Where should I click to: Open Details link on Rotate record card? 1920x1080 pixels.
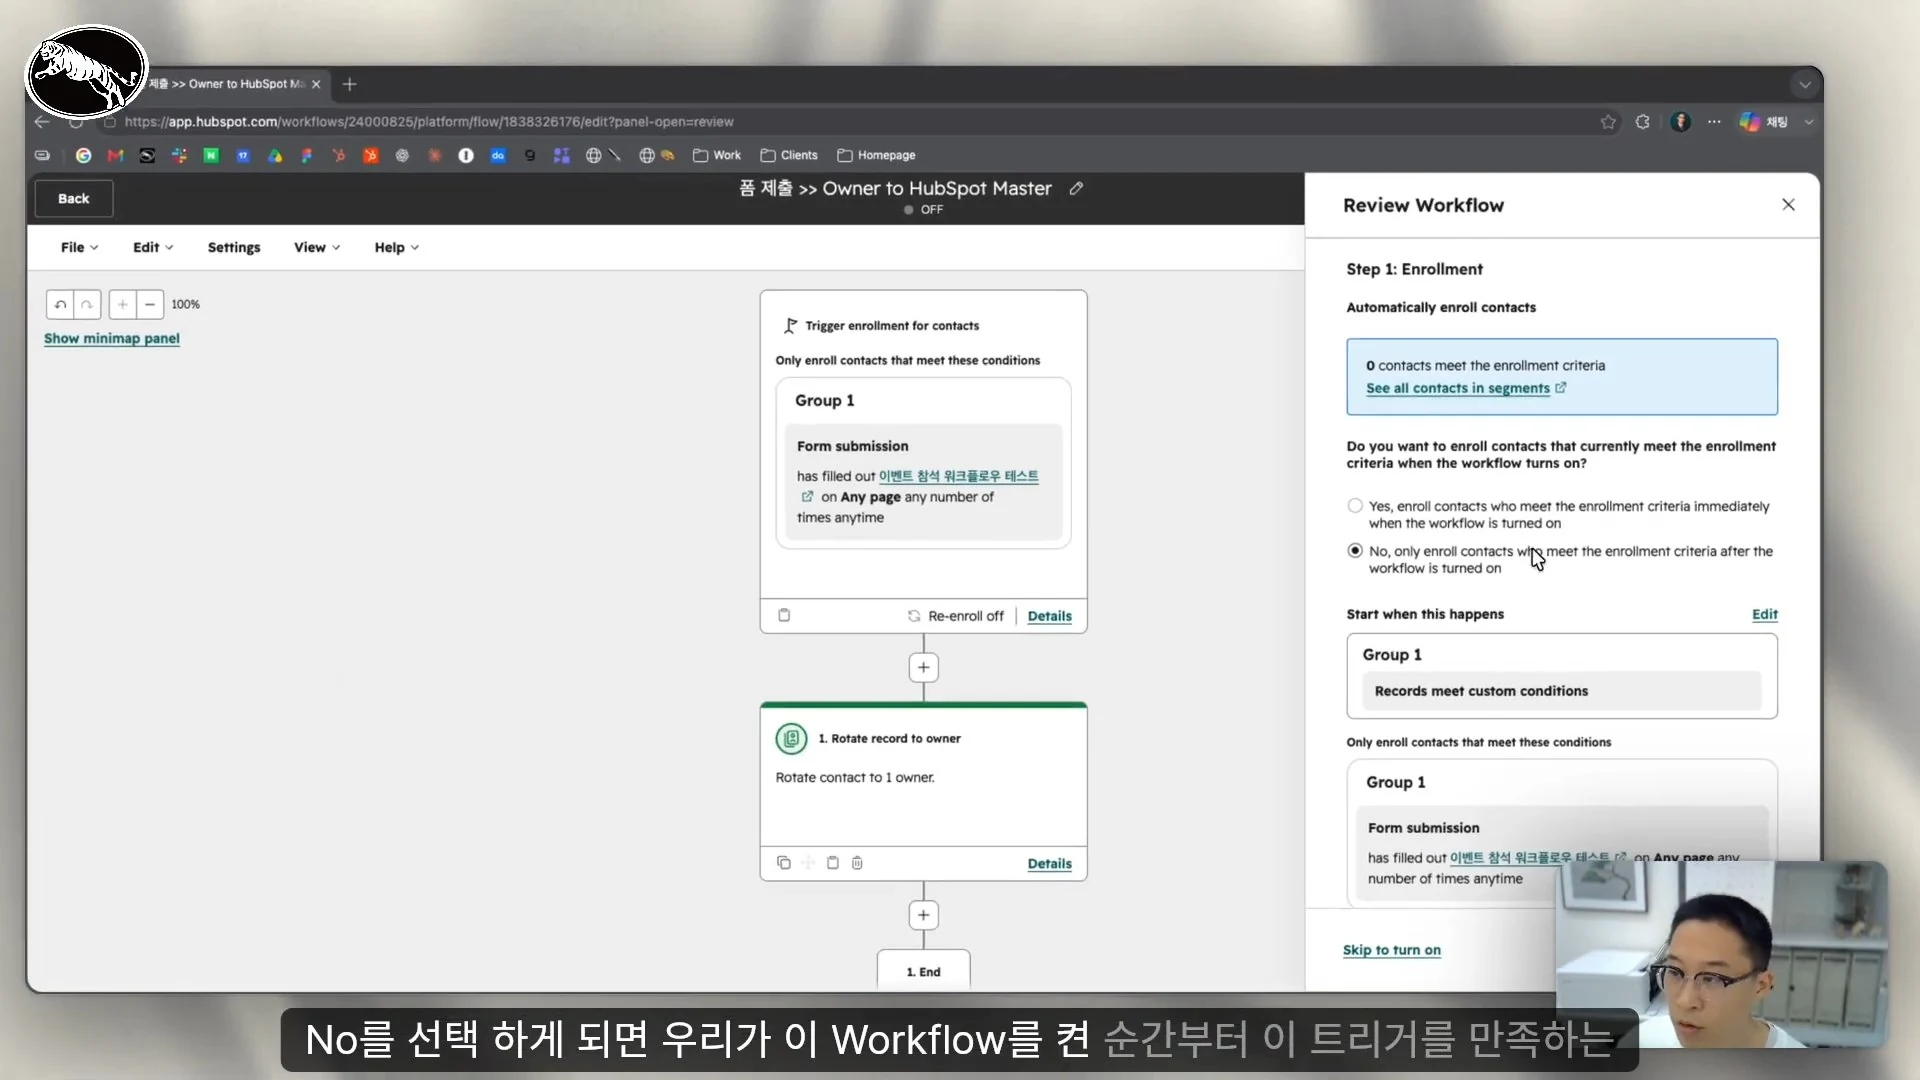[x=1049, y=864]
